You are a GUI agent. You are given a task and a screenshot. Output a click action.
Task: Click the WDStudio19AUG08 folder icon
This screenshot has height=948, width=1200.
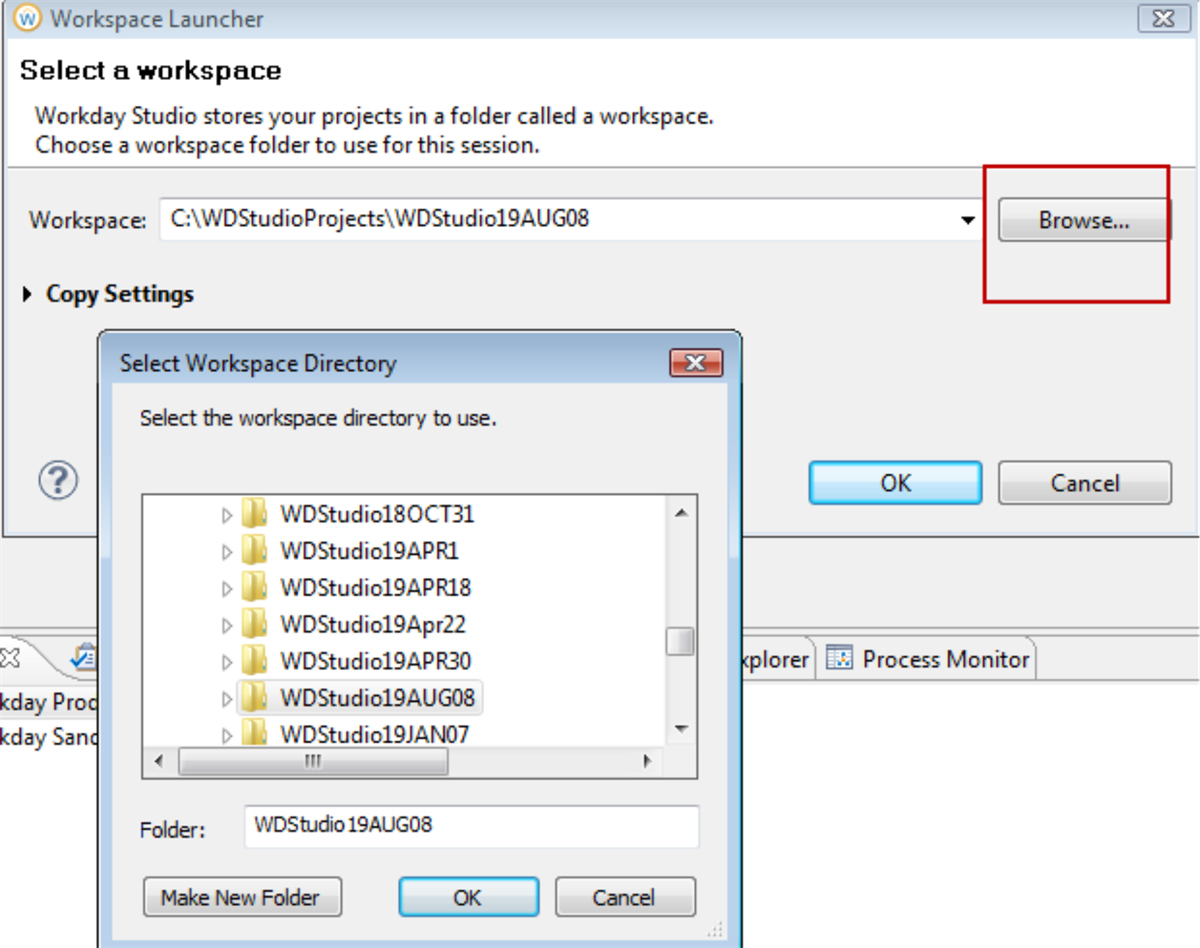255,696
